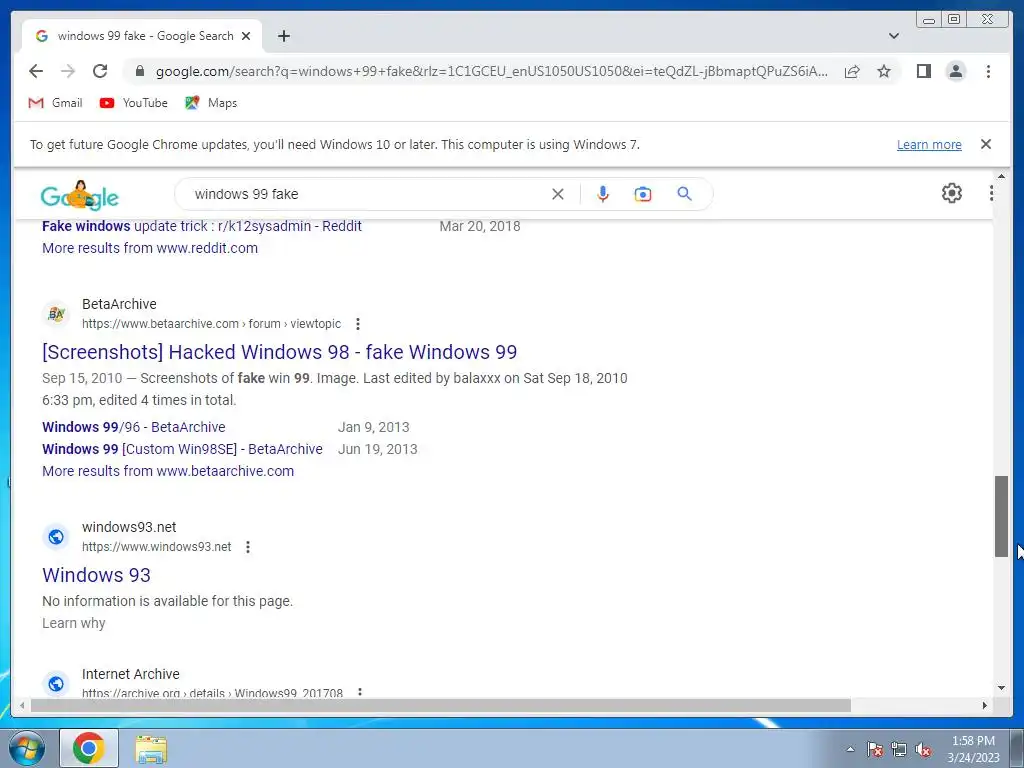The height and width of the screenshot is (768, 1024).
Task: Click 'No information is available for this page.'
Action: [x=167, y=601]
